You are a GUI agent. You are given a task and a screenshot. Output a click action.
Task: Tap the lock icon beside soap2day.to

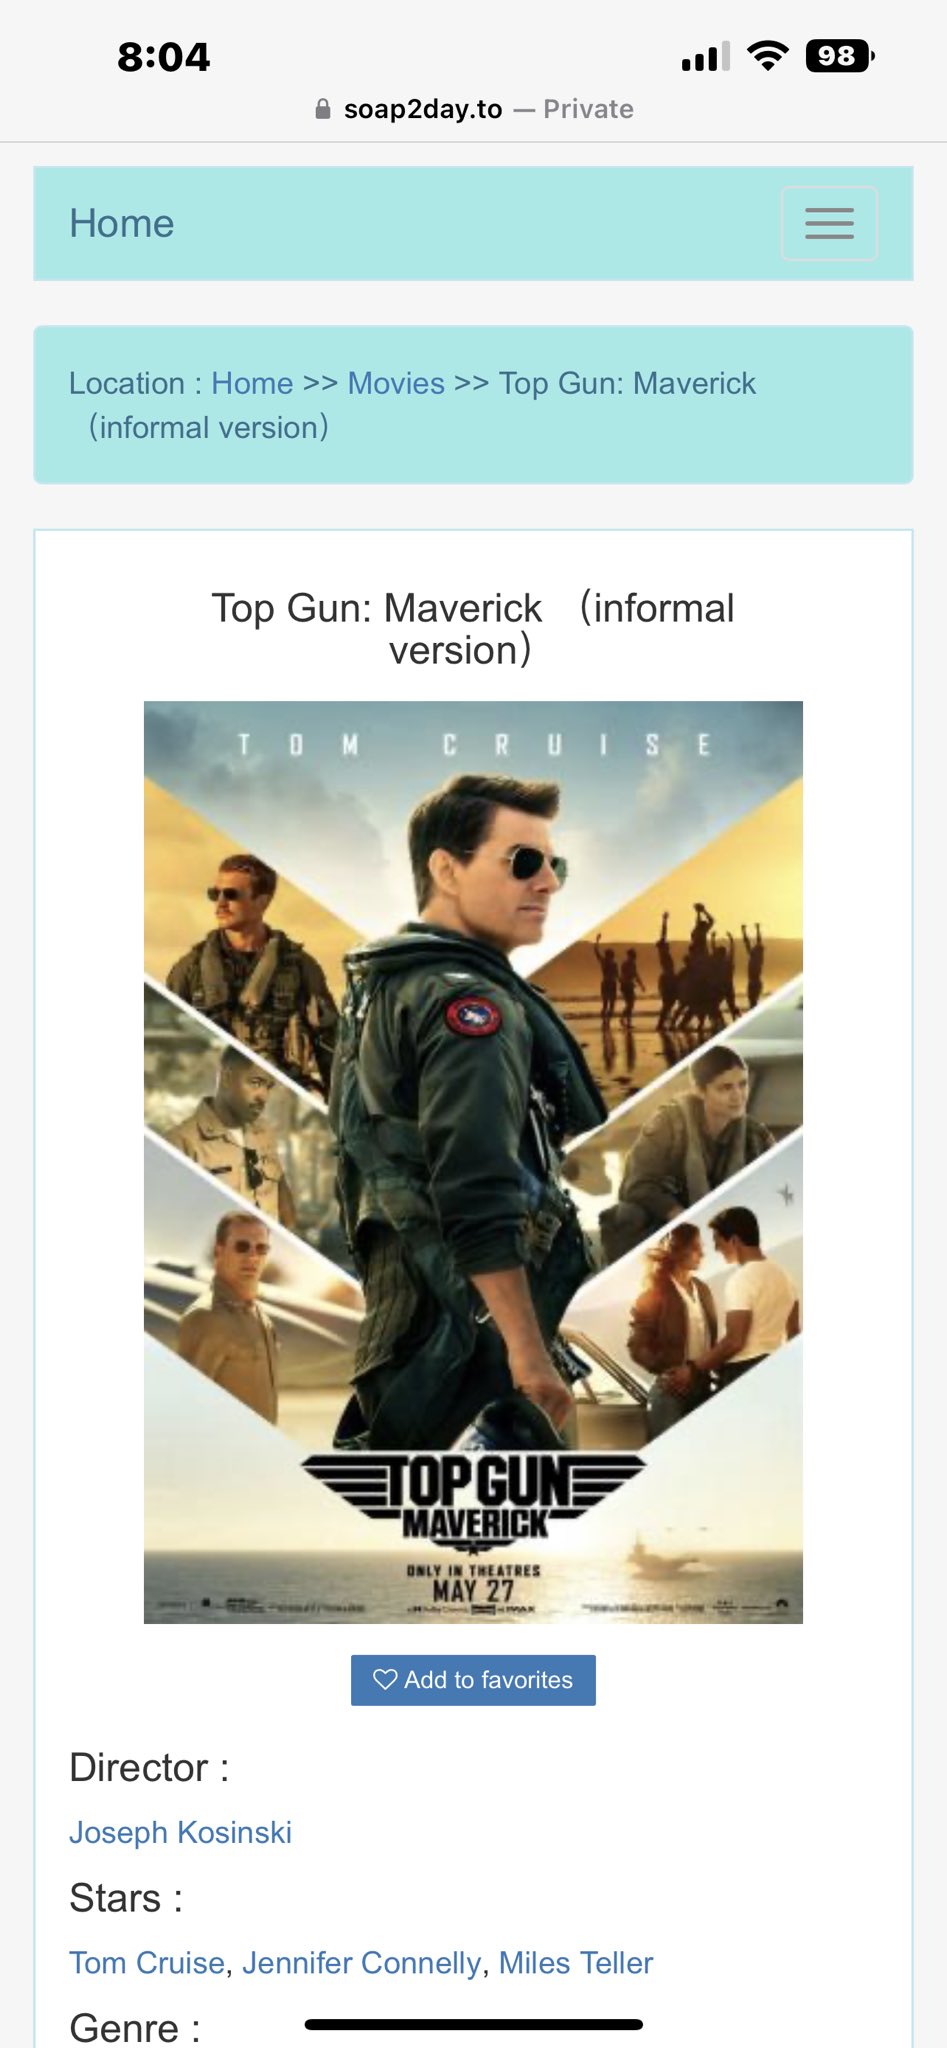(x=323, y=109)
